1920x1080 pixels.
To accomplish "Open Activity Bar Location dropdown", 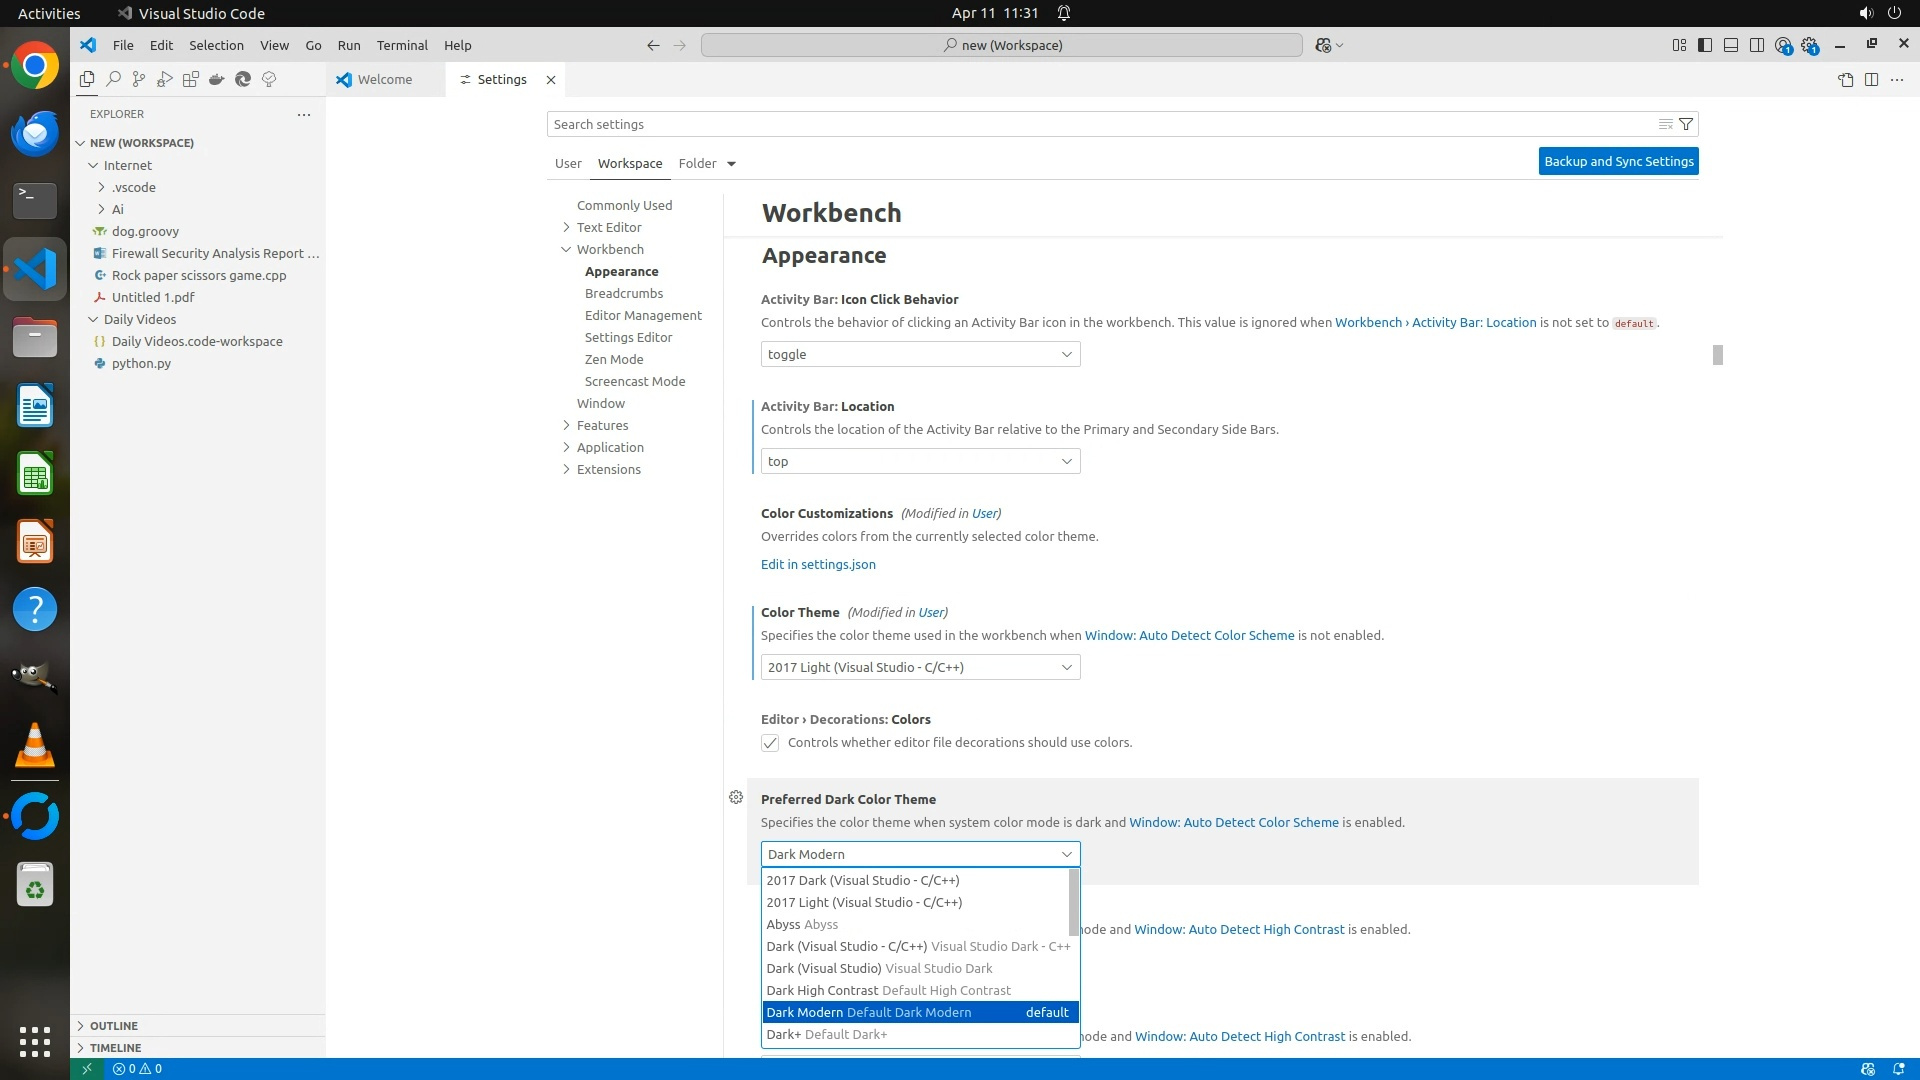I will [920, 461].
